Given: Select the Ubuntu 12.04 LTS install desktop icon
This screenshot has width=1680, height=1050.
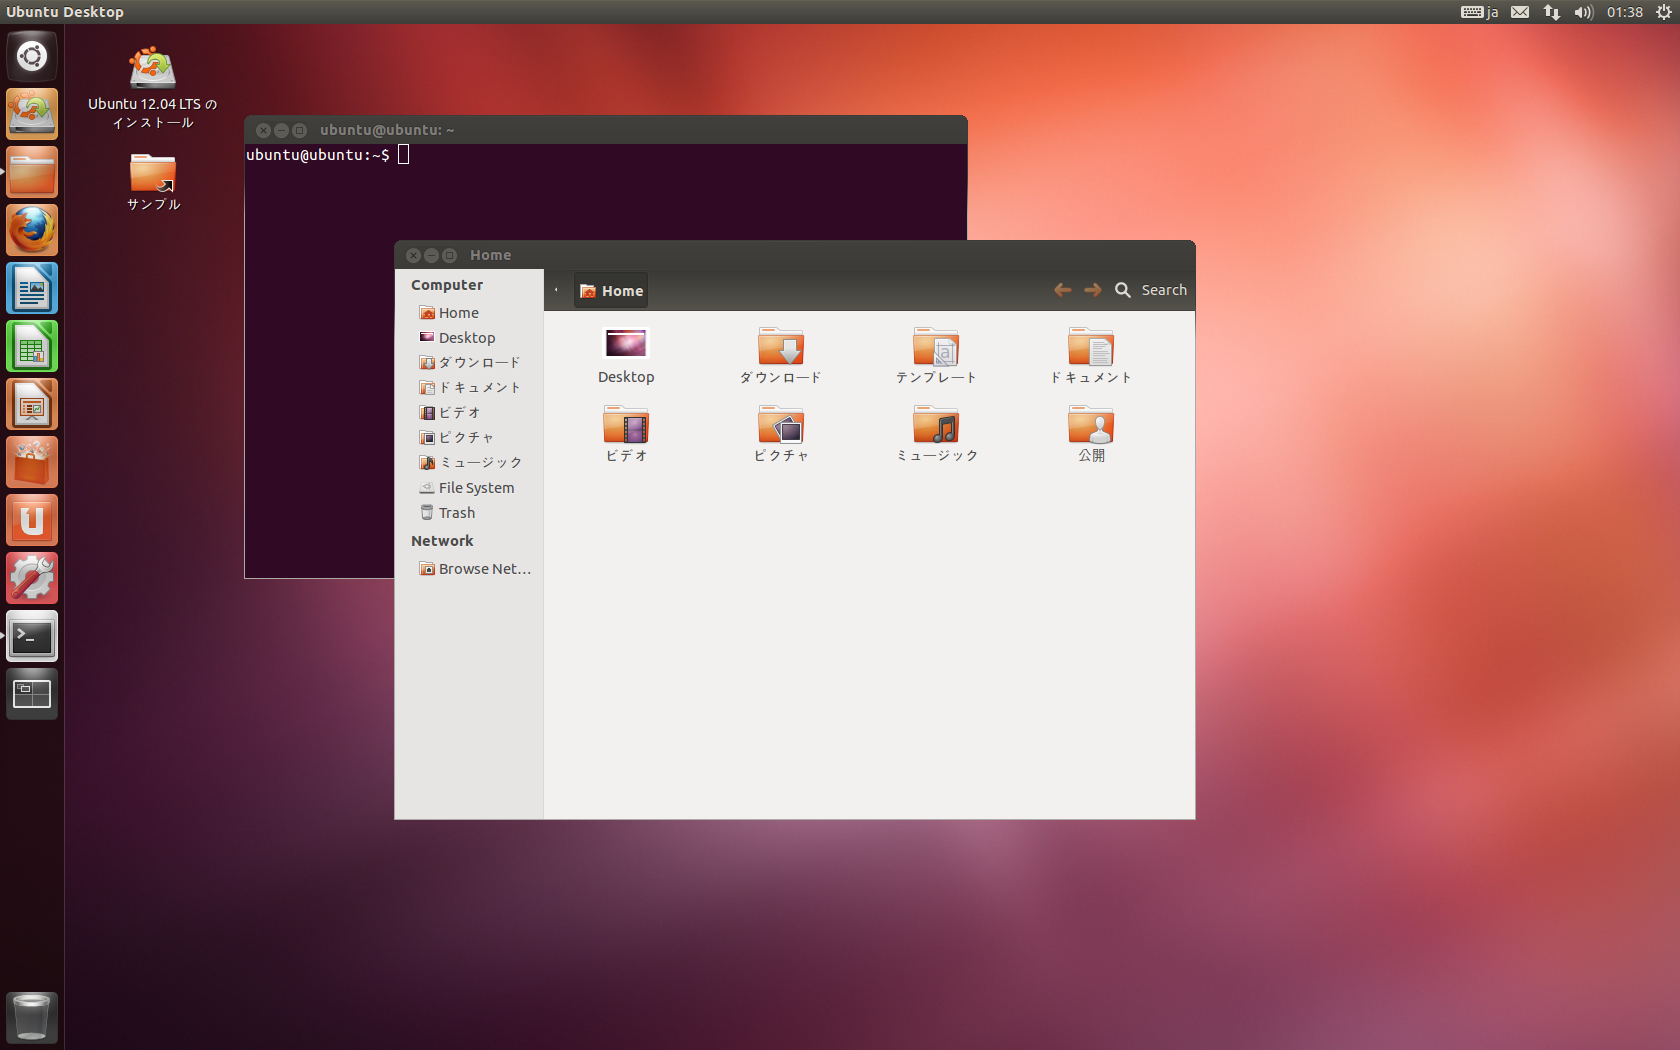Looking at the screenshot, I should click(x=152, y=88).
